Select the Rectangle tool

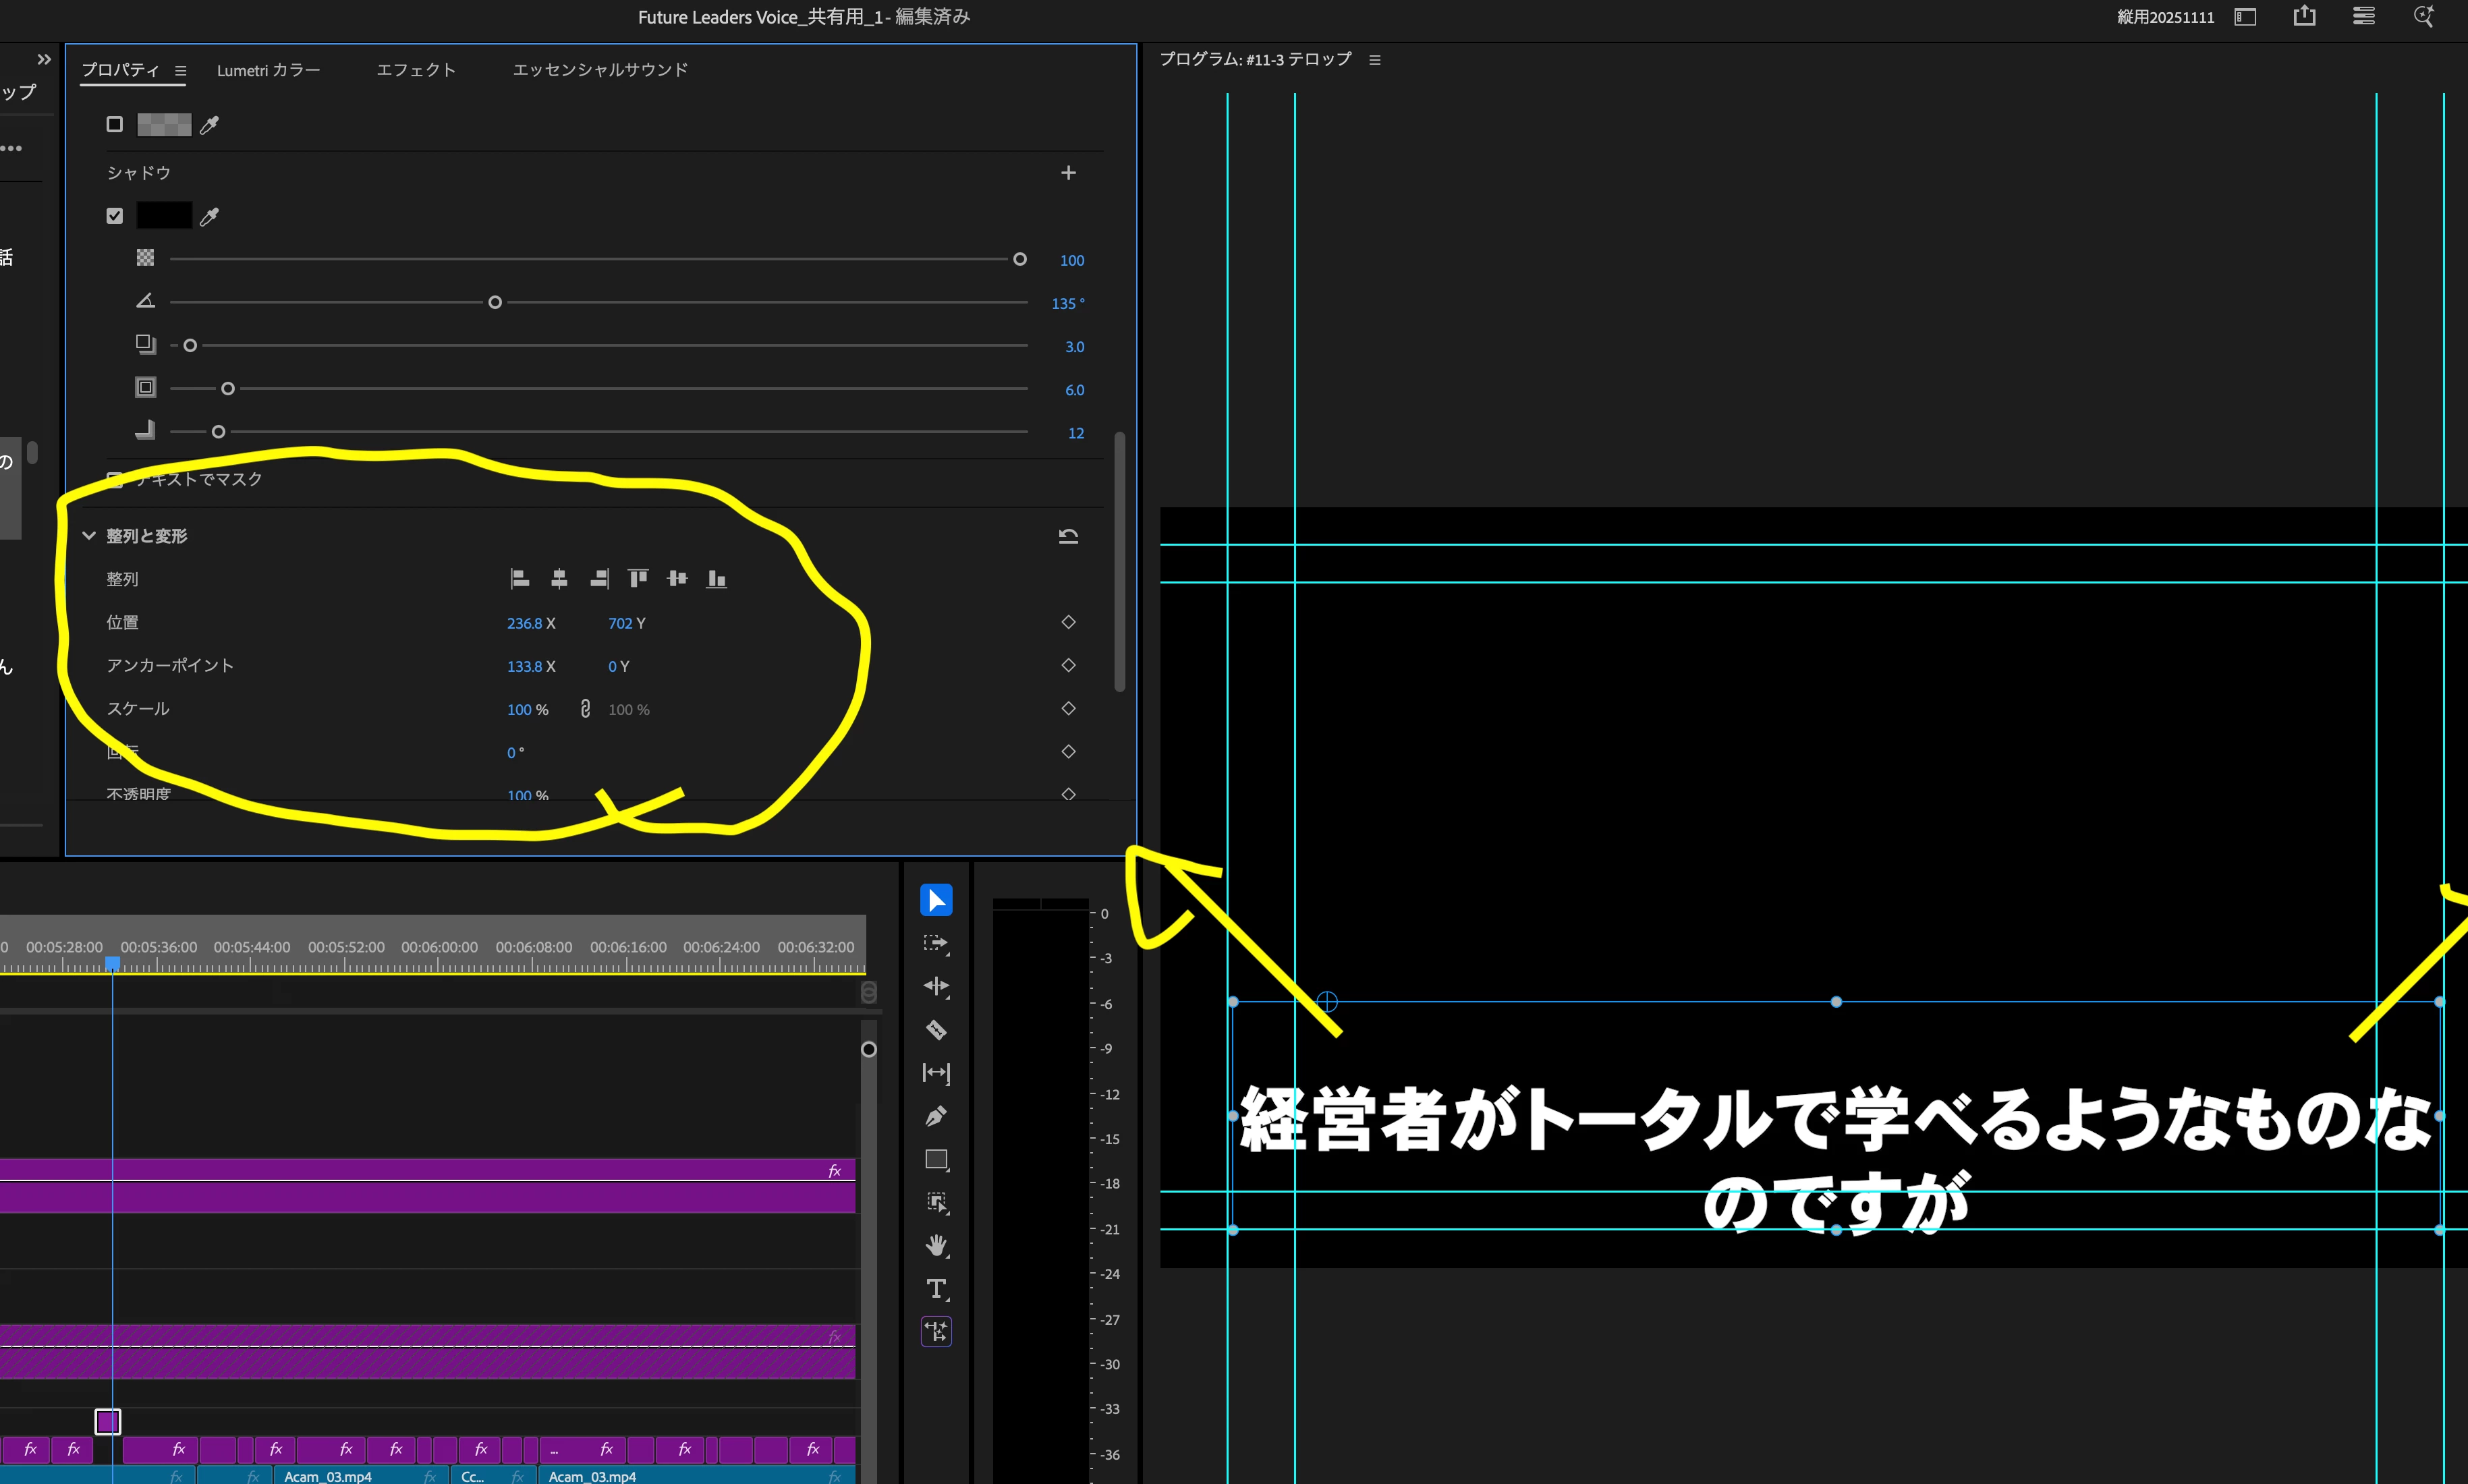936,1160
